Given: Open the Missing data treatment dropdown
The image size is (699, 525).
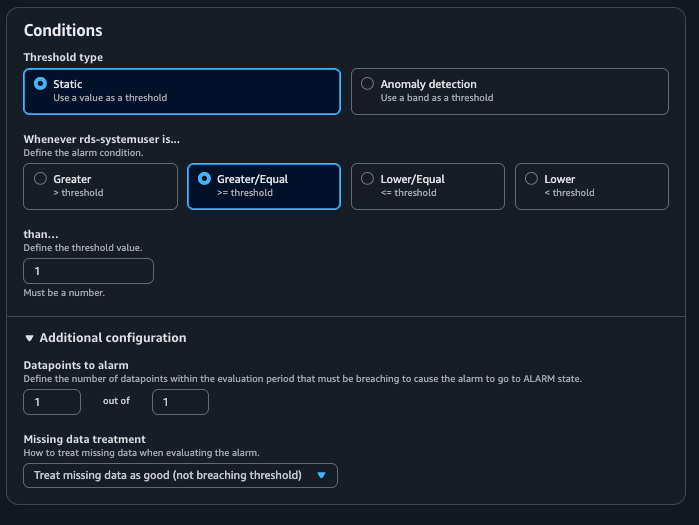Looking at the screenshot, I should [x=181, y=476].
